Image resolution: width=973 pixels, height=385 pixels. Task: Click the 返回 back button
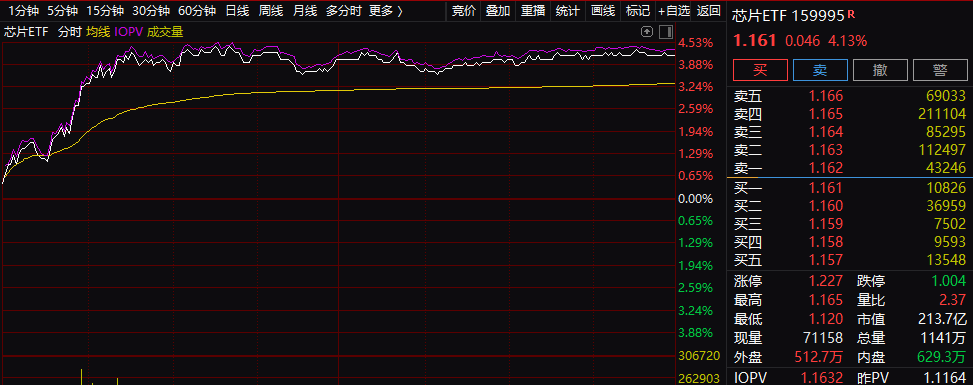coord(709,11)
